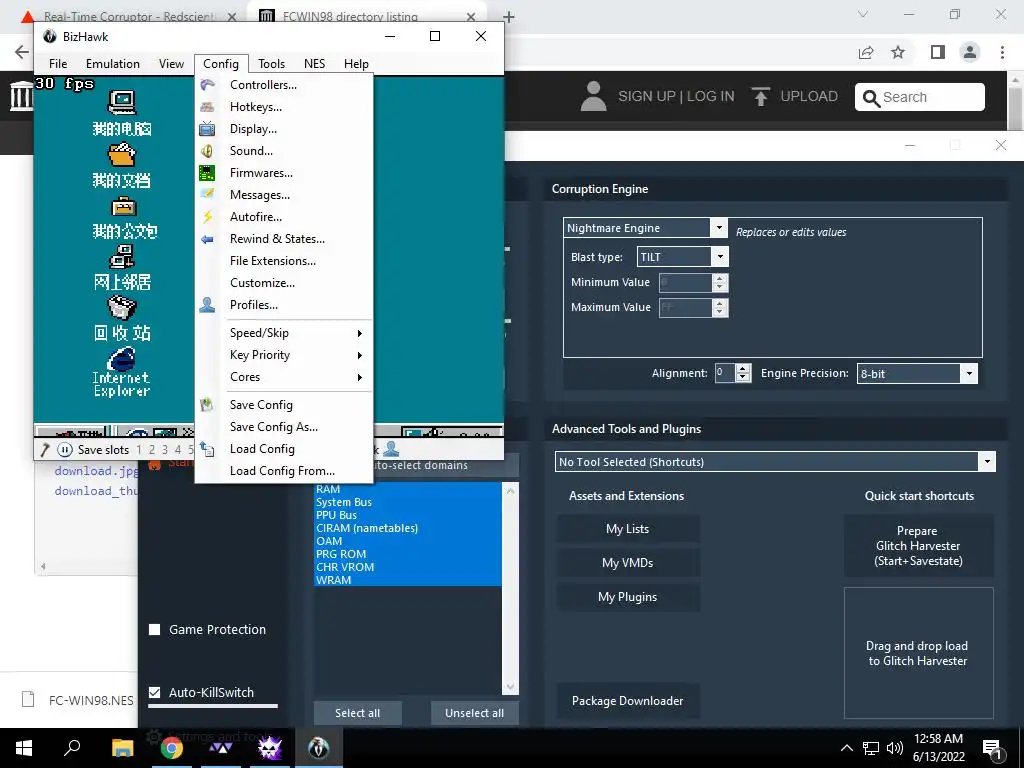Open File Explorer from taskbar
This screenshot has width=1024, height=768.
tap(122, 748)
